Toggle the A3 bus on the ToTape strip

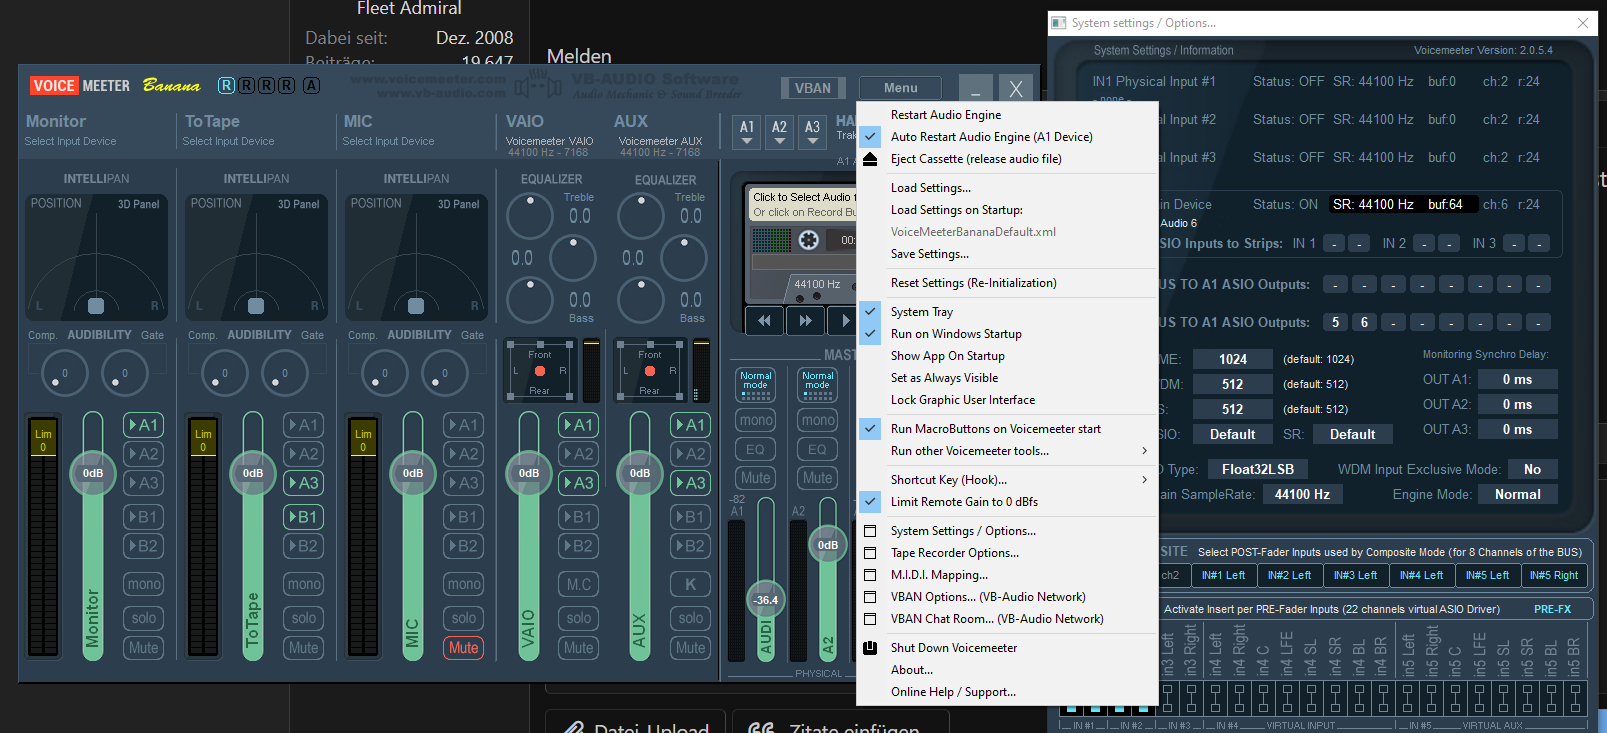303,483
